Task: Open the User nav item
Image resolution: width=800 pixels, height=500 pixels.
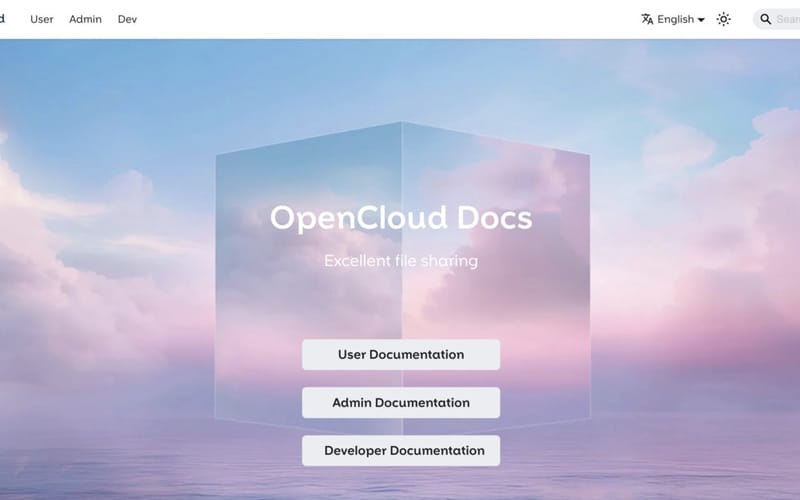Action: point(41,19)
